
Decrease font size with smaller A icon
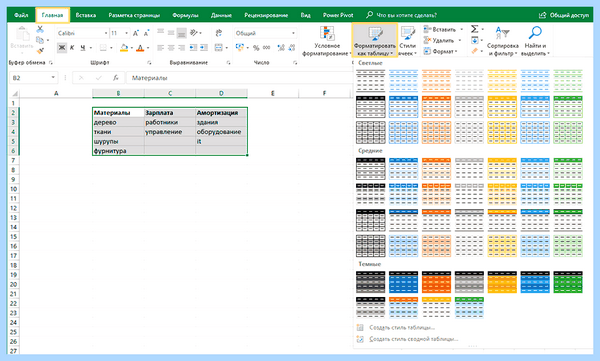[146, 33]
